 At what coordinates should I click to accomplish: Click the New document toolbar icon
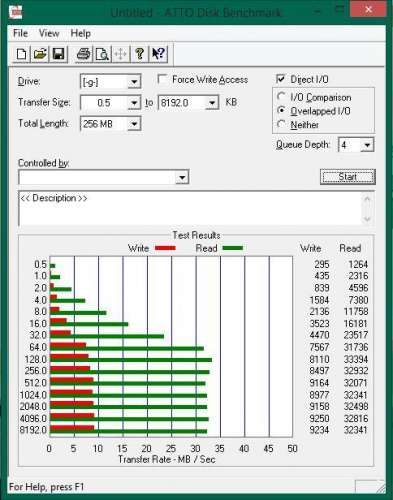coord(21,54)
